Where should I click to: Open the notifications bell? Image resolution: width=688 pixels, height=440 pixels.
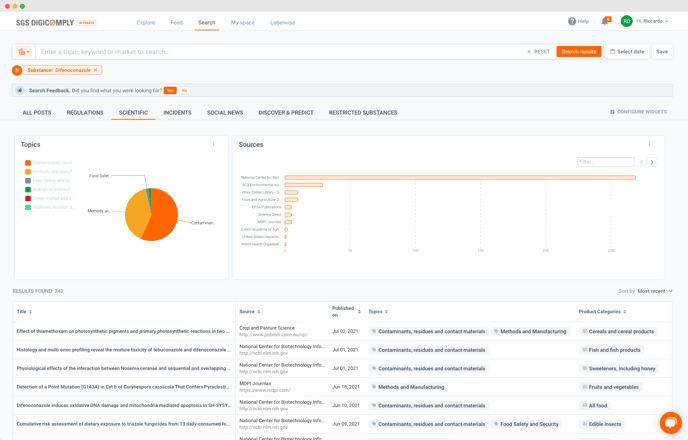tap(605, 21)
